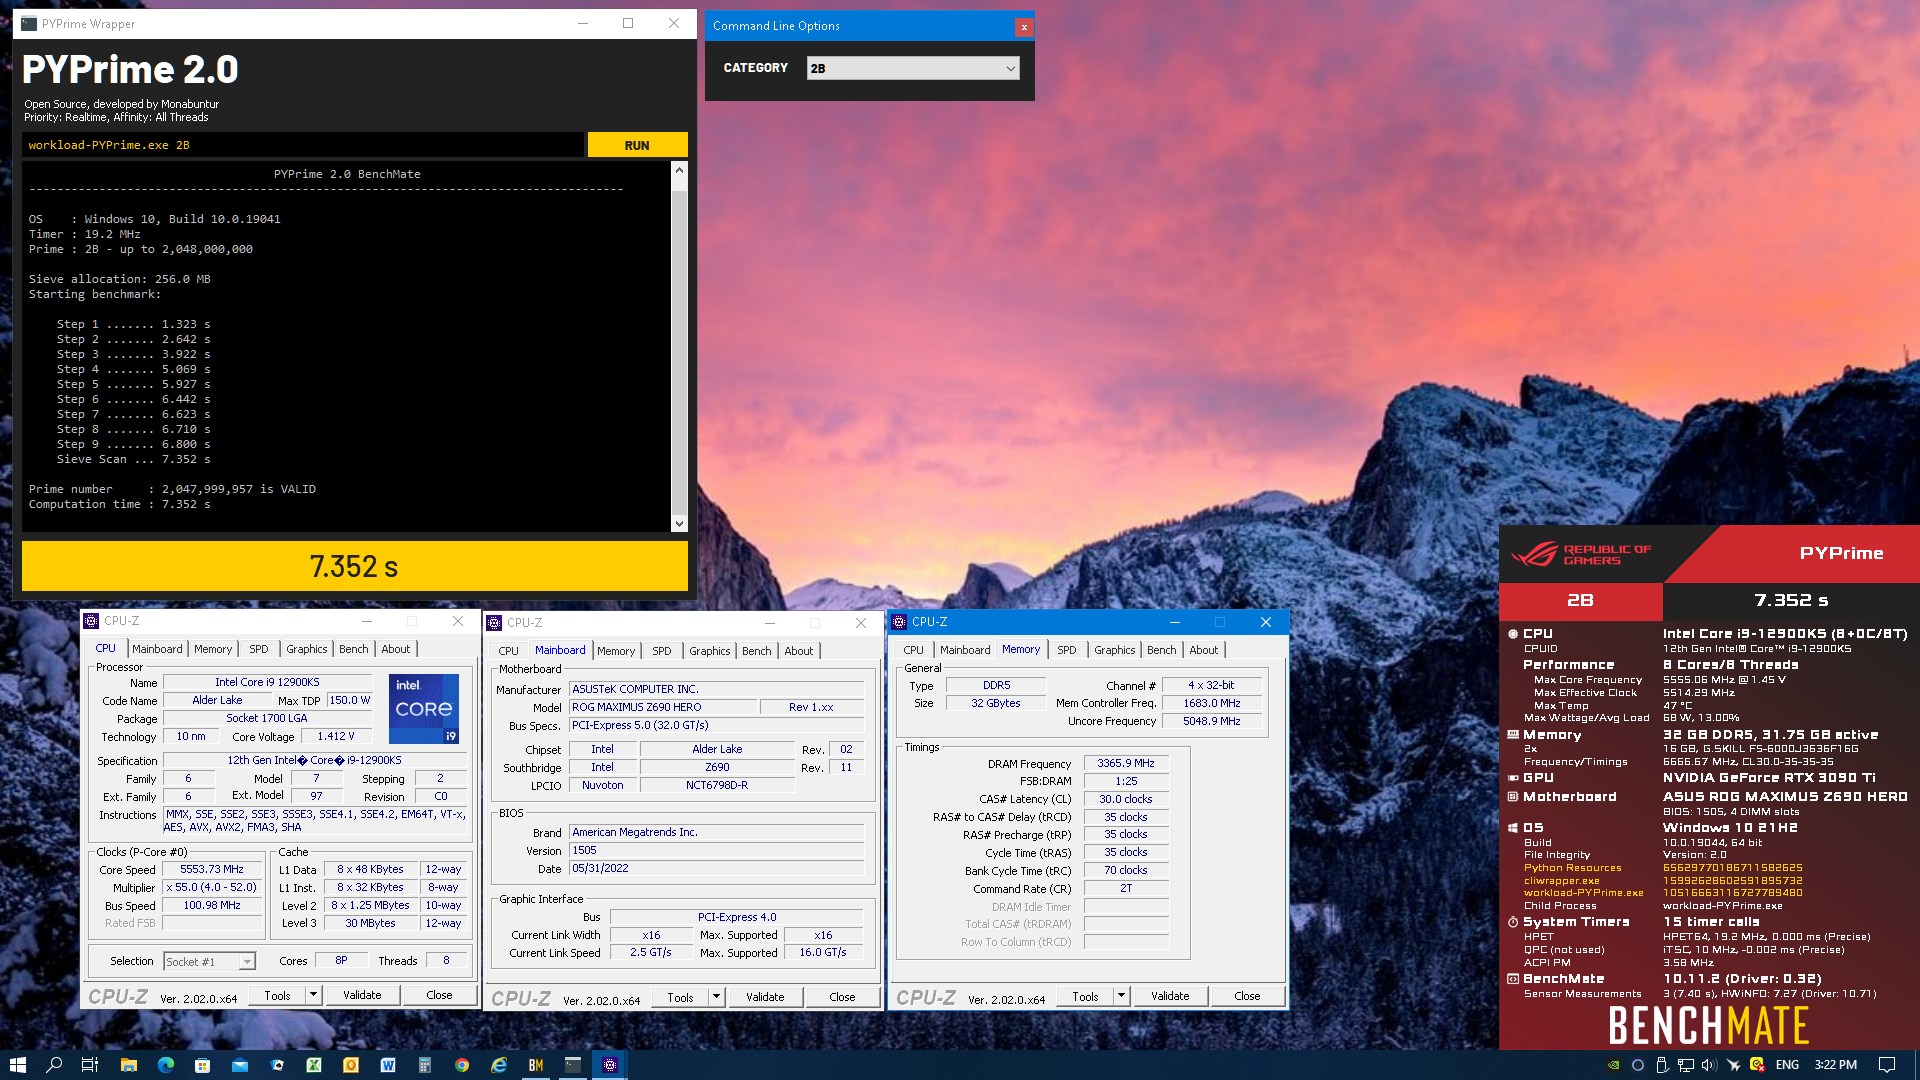Viewport: 1920px width, 1080px height.
Task: Open Cortana circle tray icon
Action: pyautogui.click(x=1637, y=1065)
